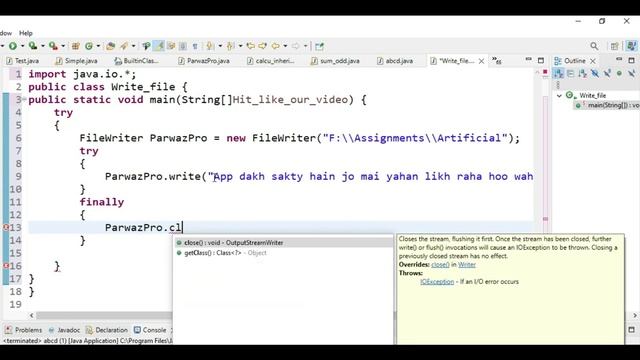640x360 pixels.
Task: Open the Back history dropdown arrow
Action: pos(285,46)
